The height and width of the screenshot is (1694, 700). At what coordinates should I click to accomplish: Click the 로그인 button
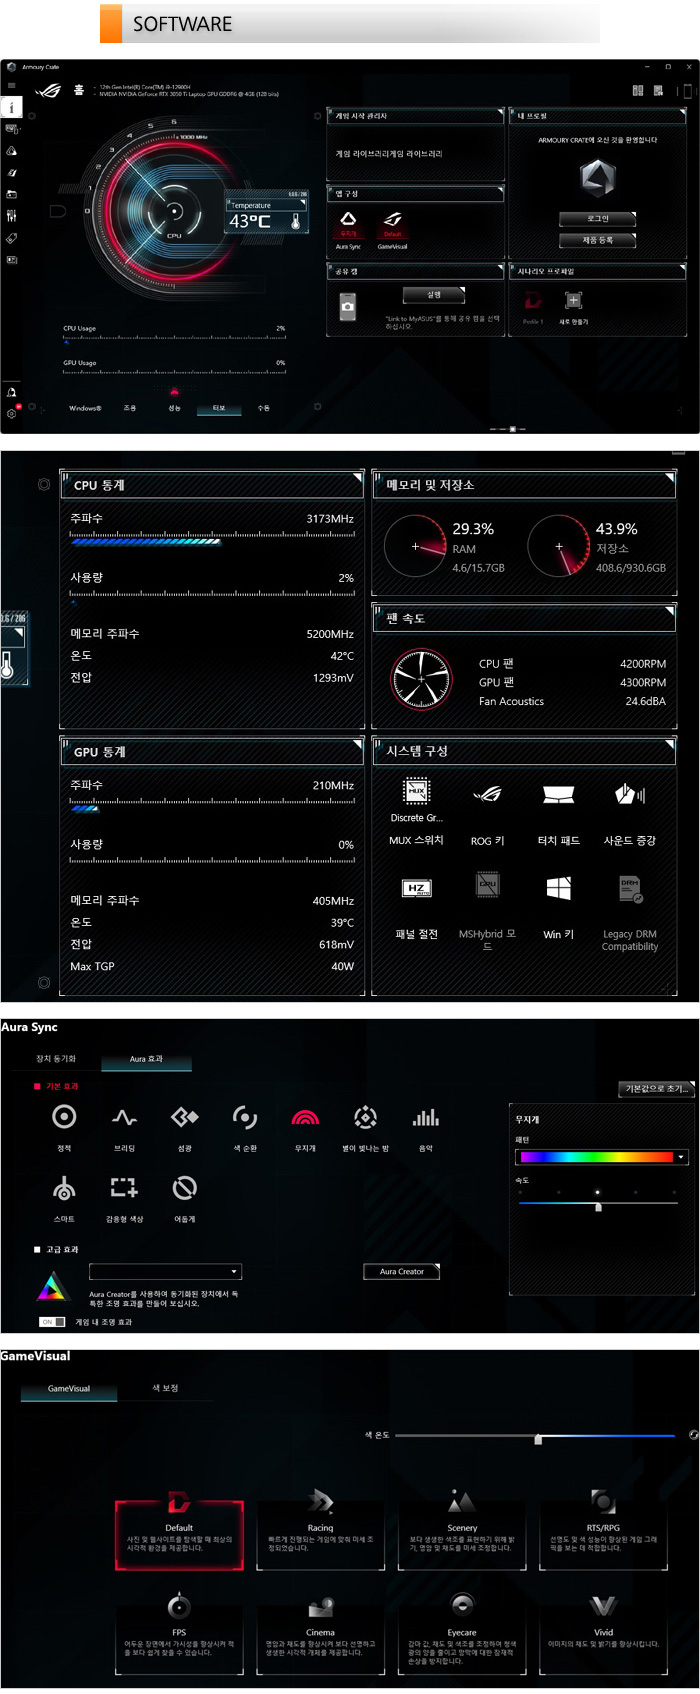pos(597,218)
